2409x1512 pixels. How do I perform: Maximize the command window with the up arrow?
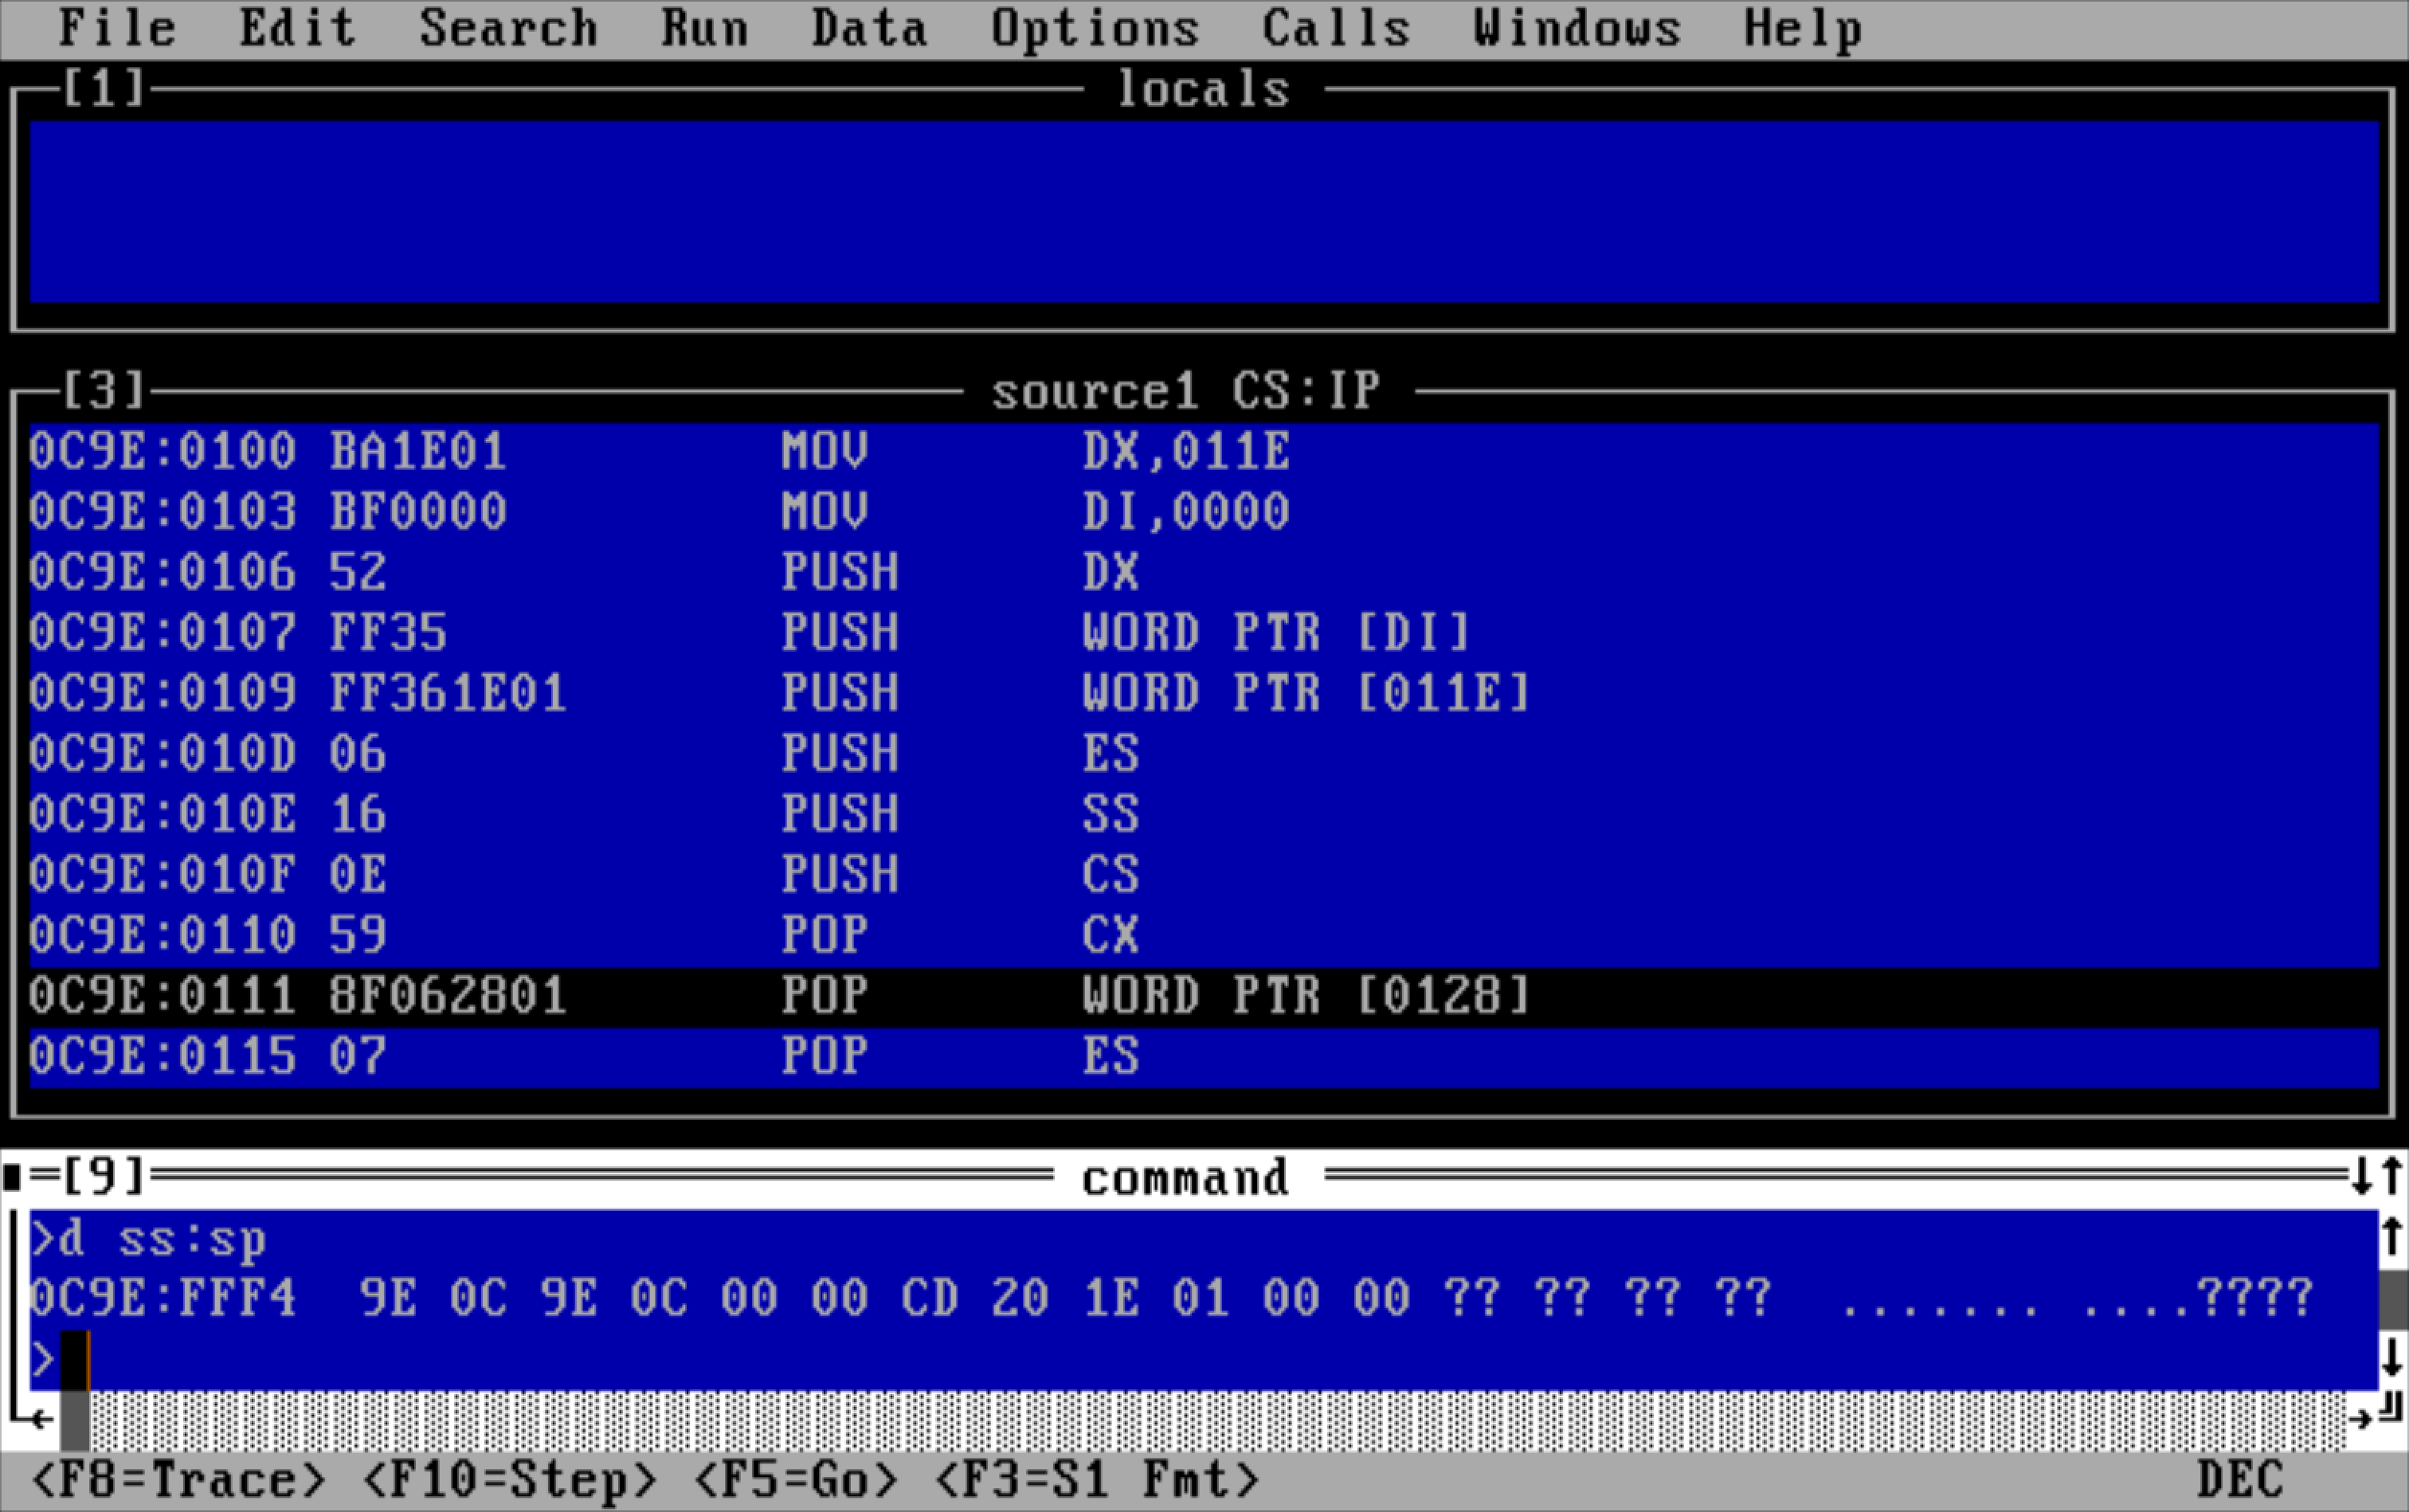click(x=2392, y=1176)
